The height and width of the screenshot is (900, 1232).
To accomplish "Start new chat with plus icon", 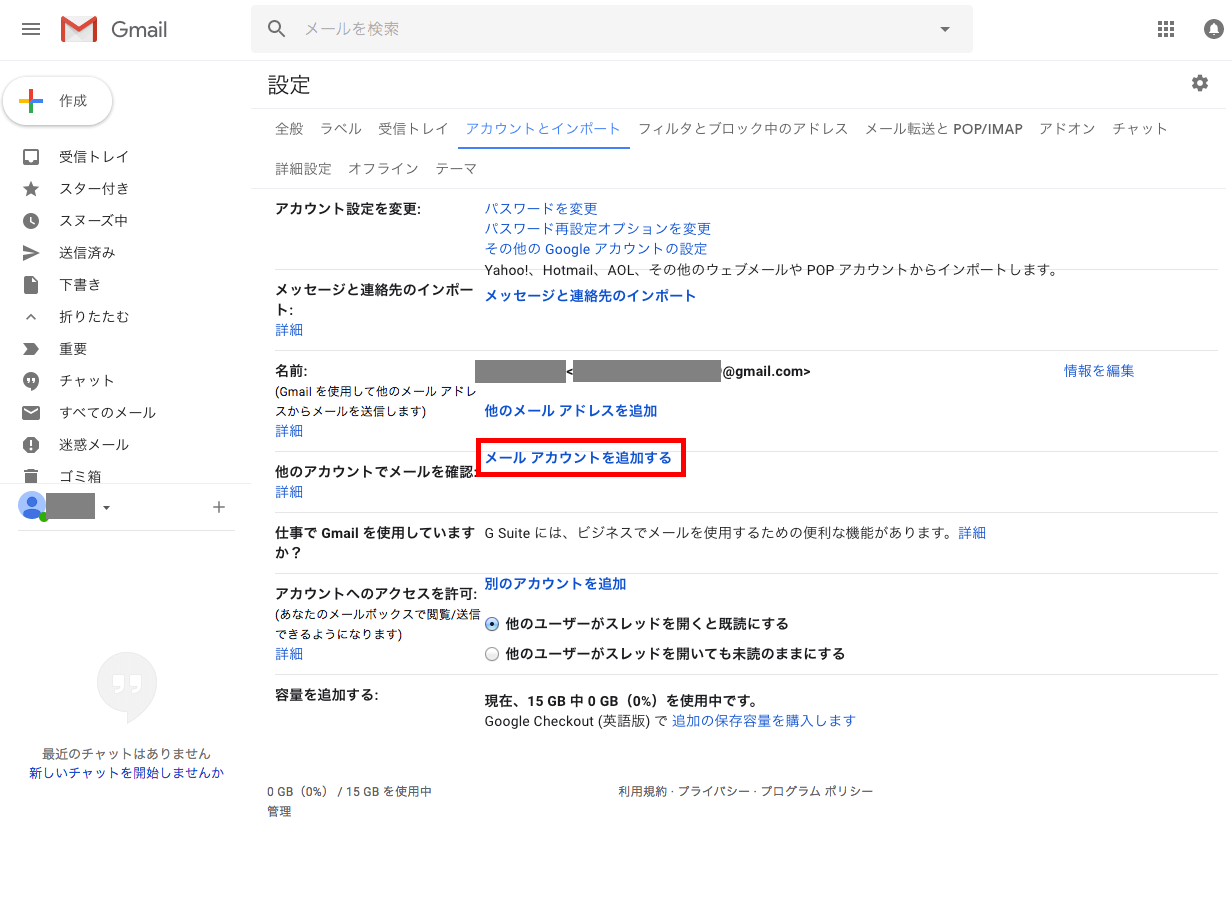I will pos(219,507).
